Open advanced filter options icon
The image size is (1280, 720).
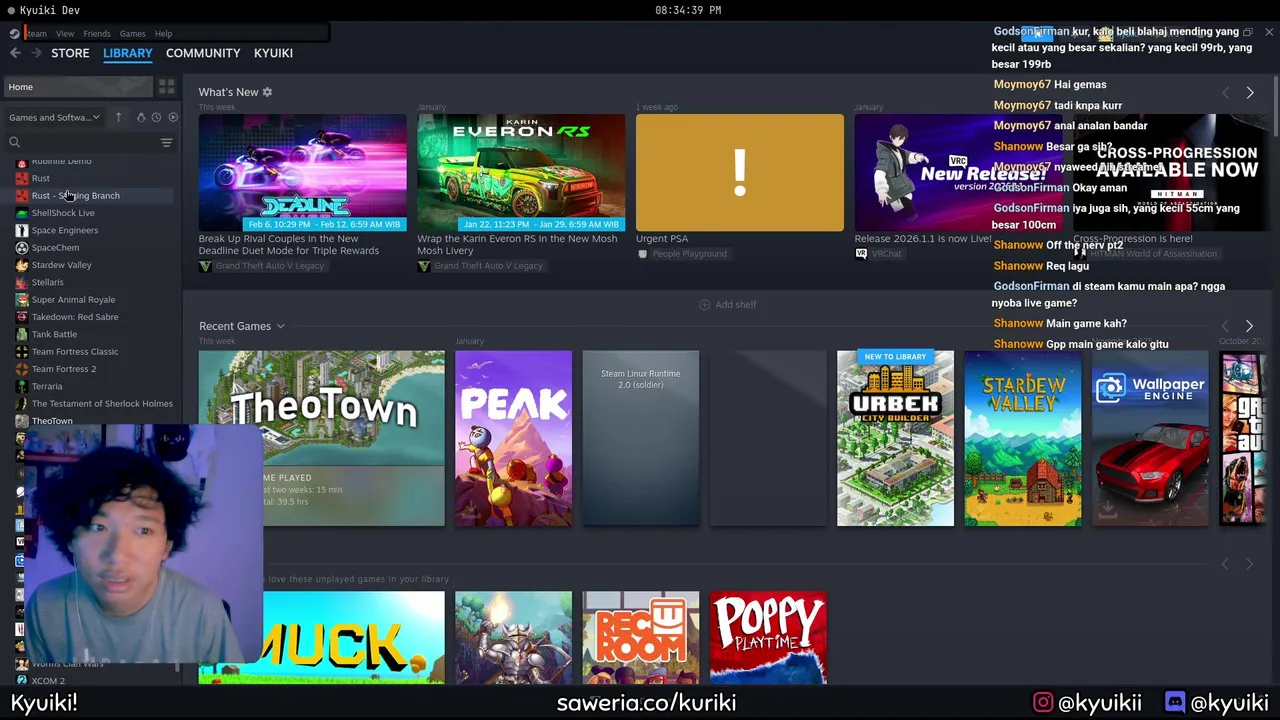167,143
